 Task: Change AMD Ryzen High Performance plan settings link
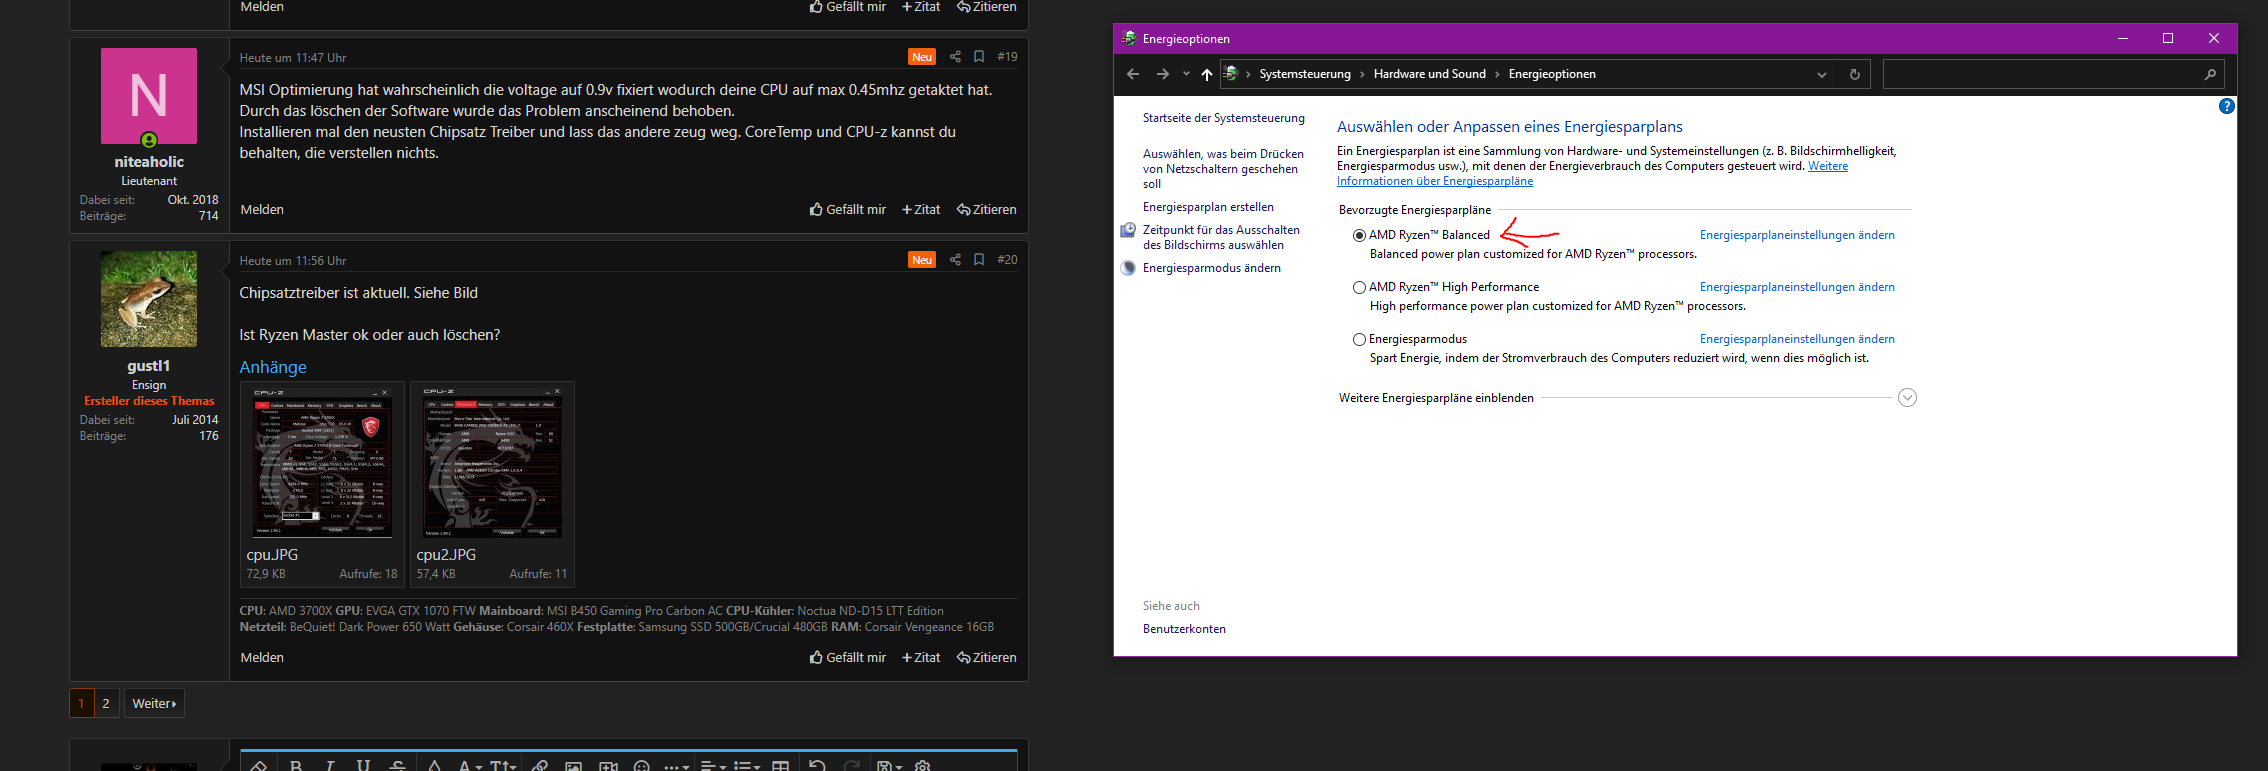[x=1797, y=287]
